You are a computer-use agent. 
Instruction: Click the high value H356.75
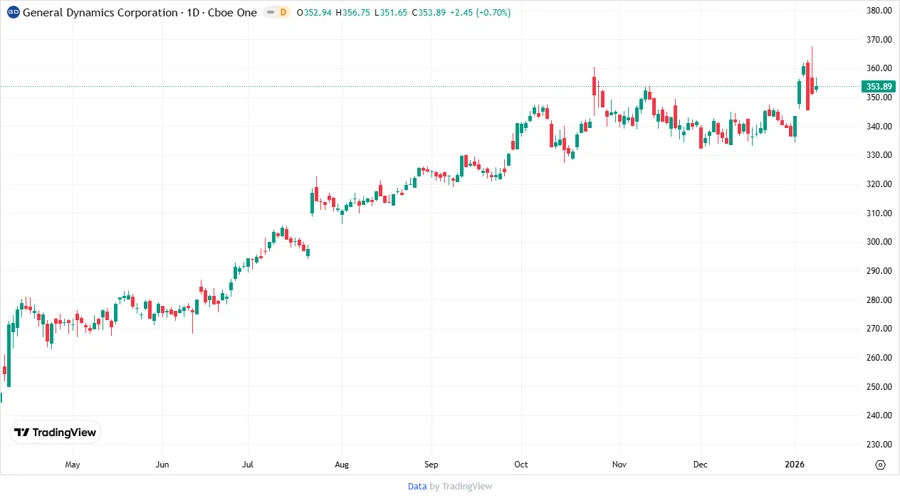[353, 12]
